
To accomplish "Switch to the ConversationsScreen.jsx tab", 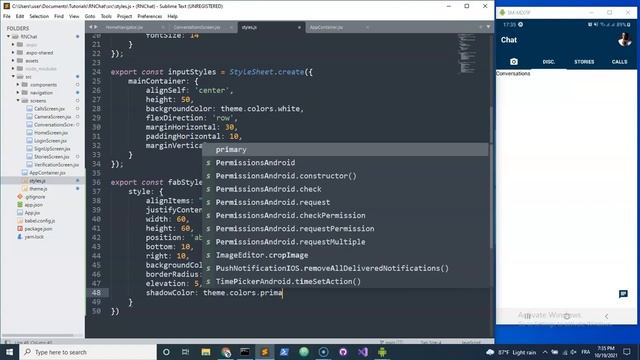I will click(197, 27).
